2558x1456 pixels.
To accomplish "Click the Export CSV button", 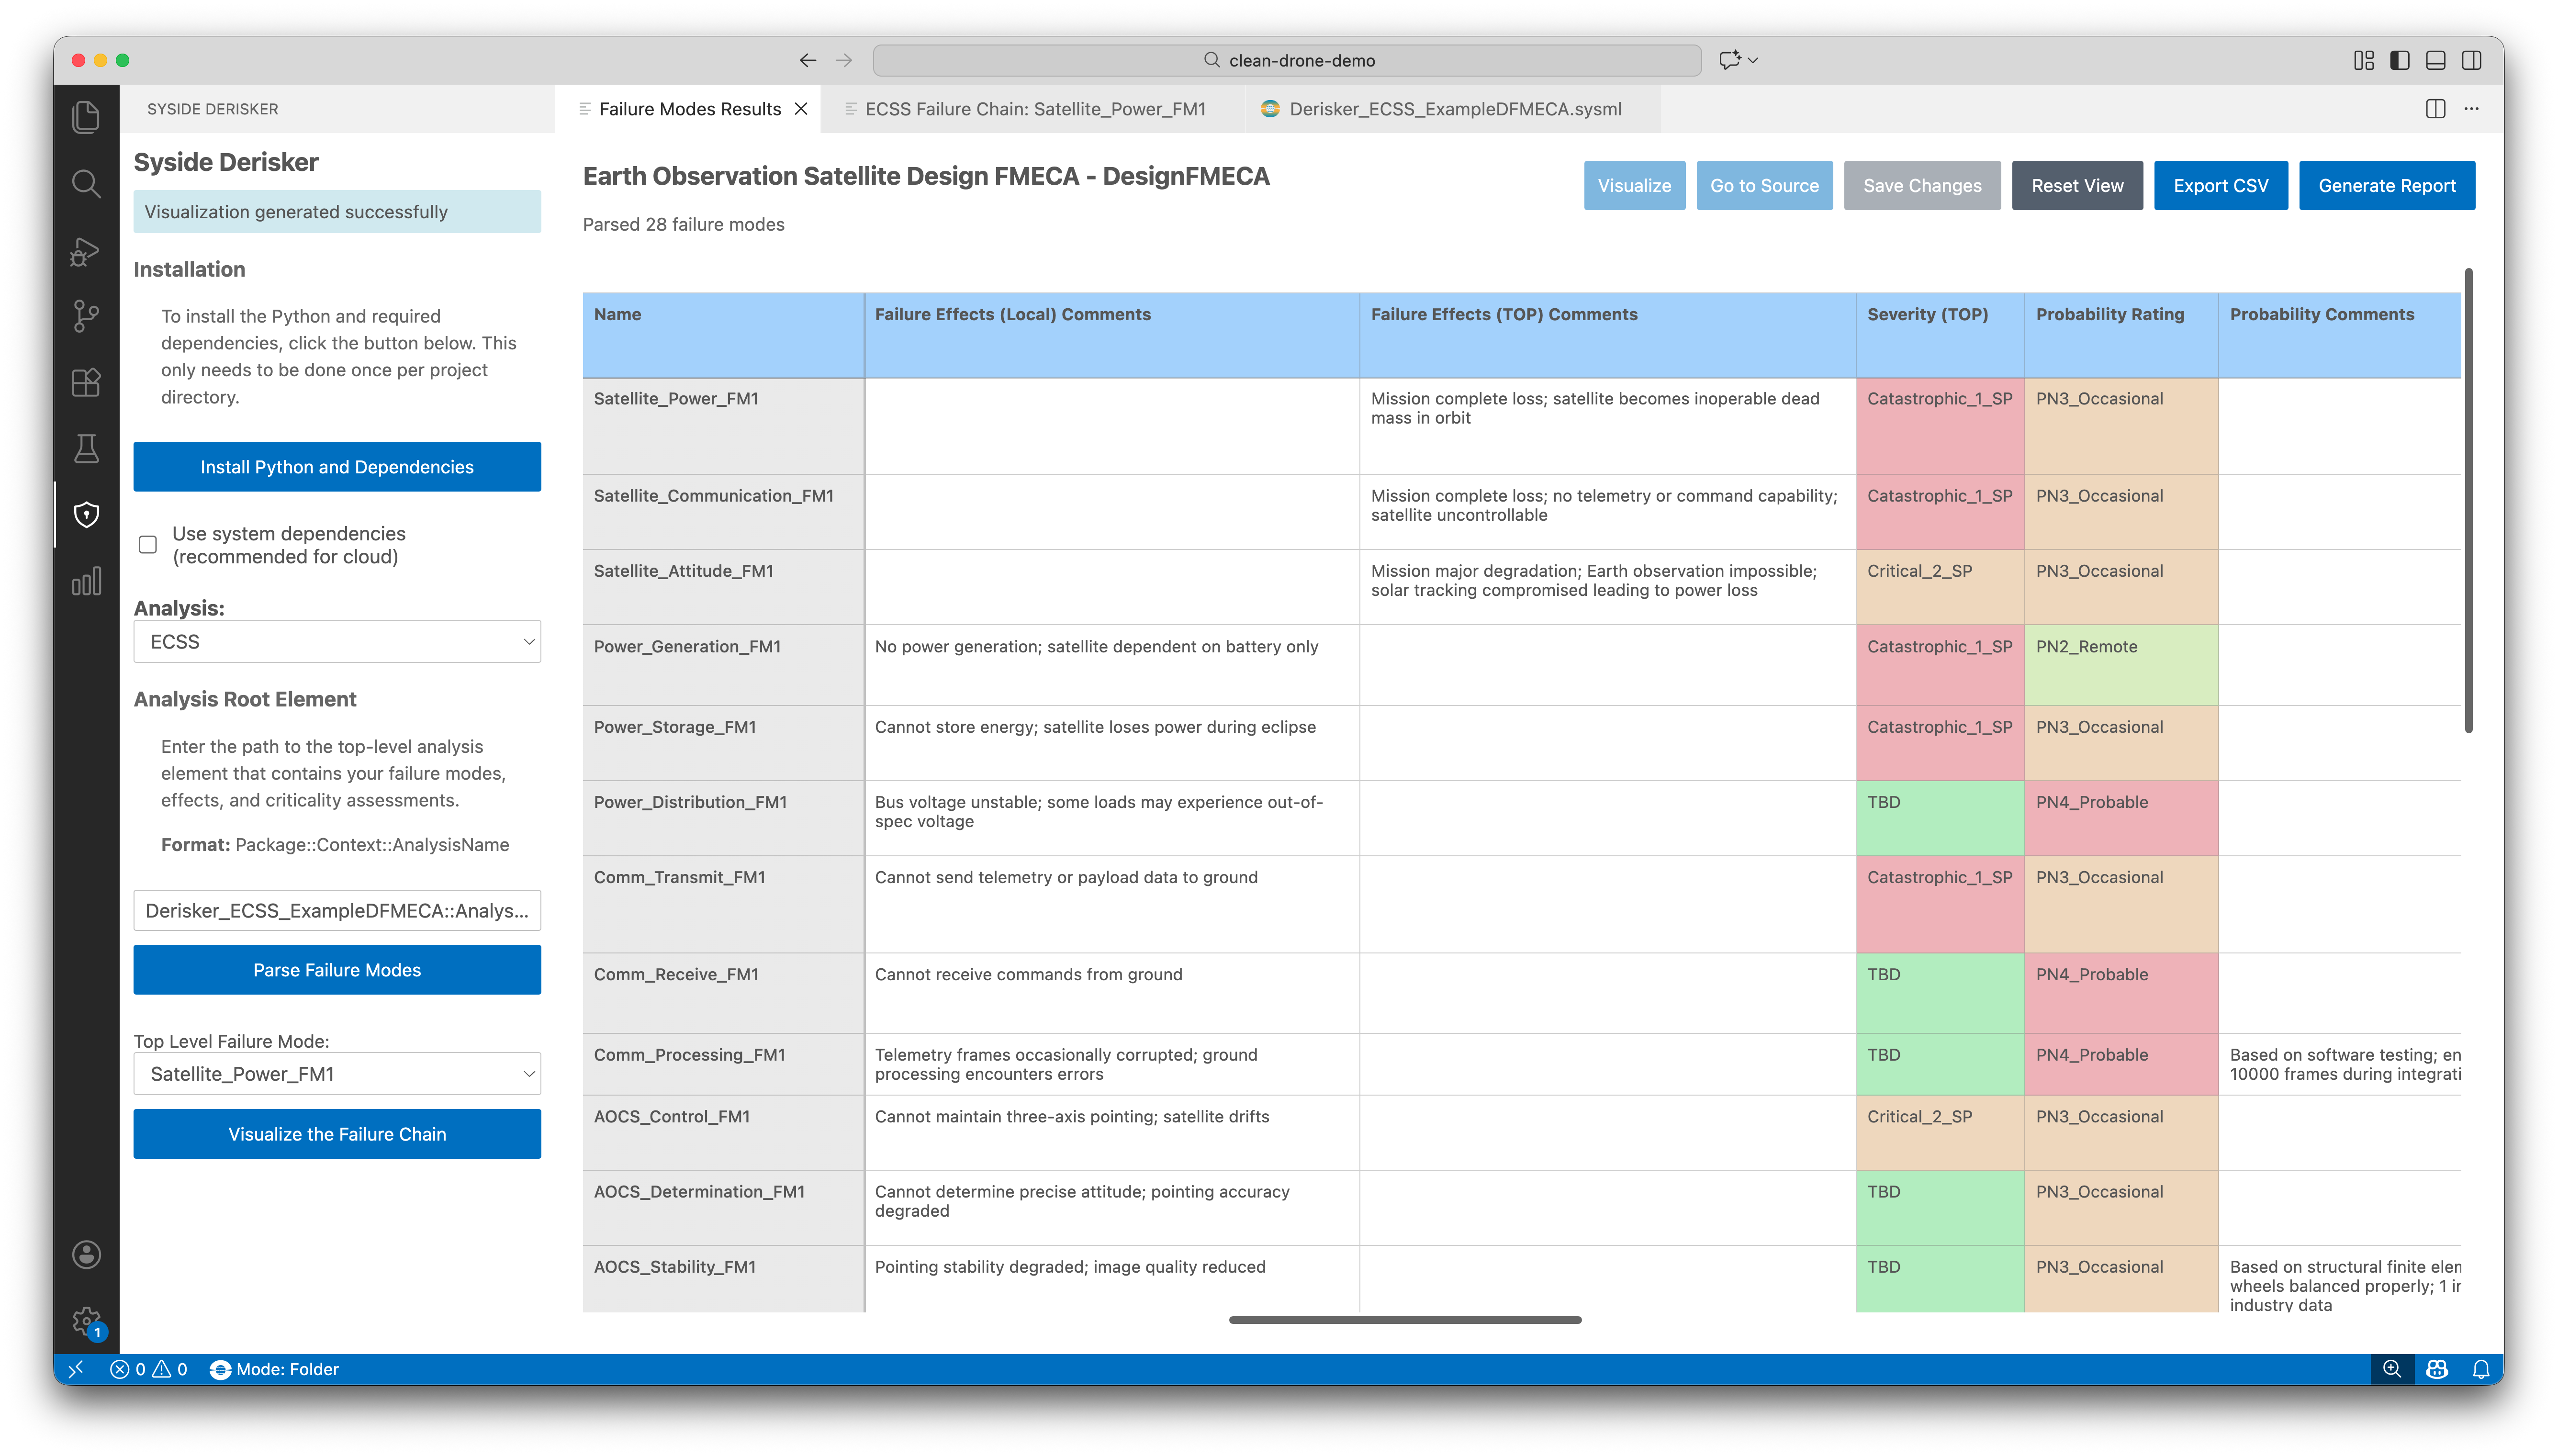I will pos(2220,186).
